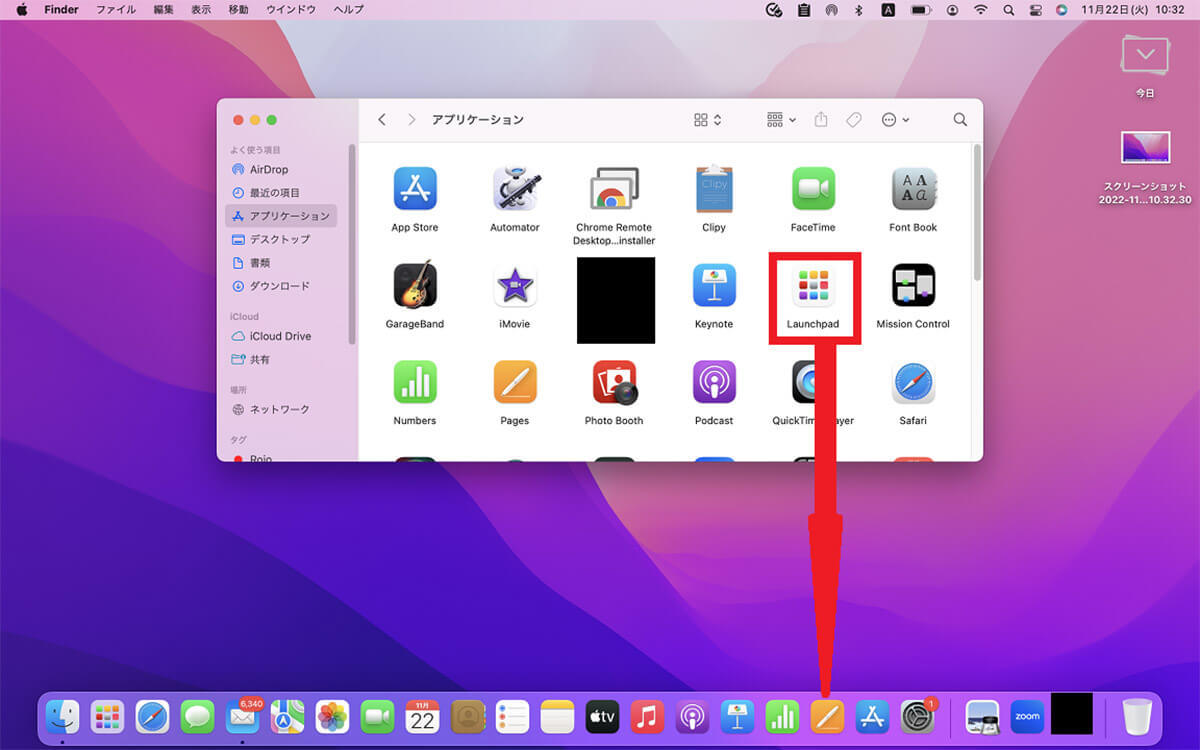Open zoom from the Dock
Viewport: 1200px width, 750px height.
(1027, 716)
